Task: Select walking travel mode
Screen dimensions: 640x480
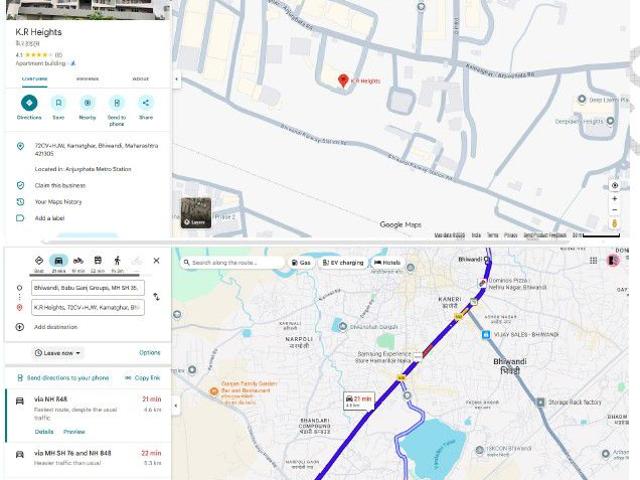Action: (117, 263)
